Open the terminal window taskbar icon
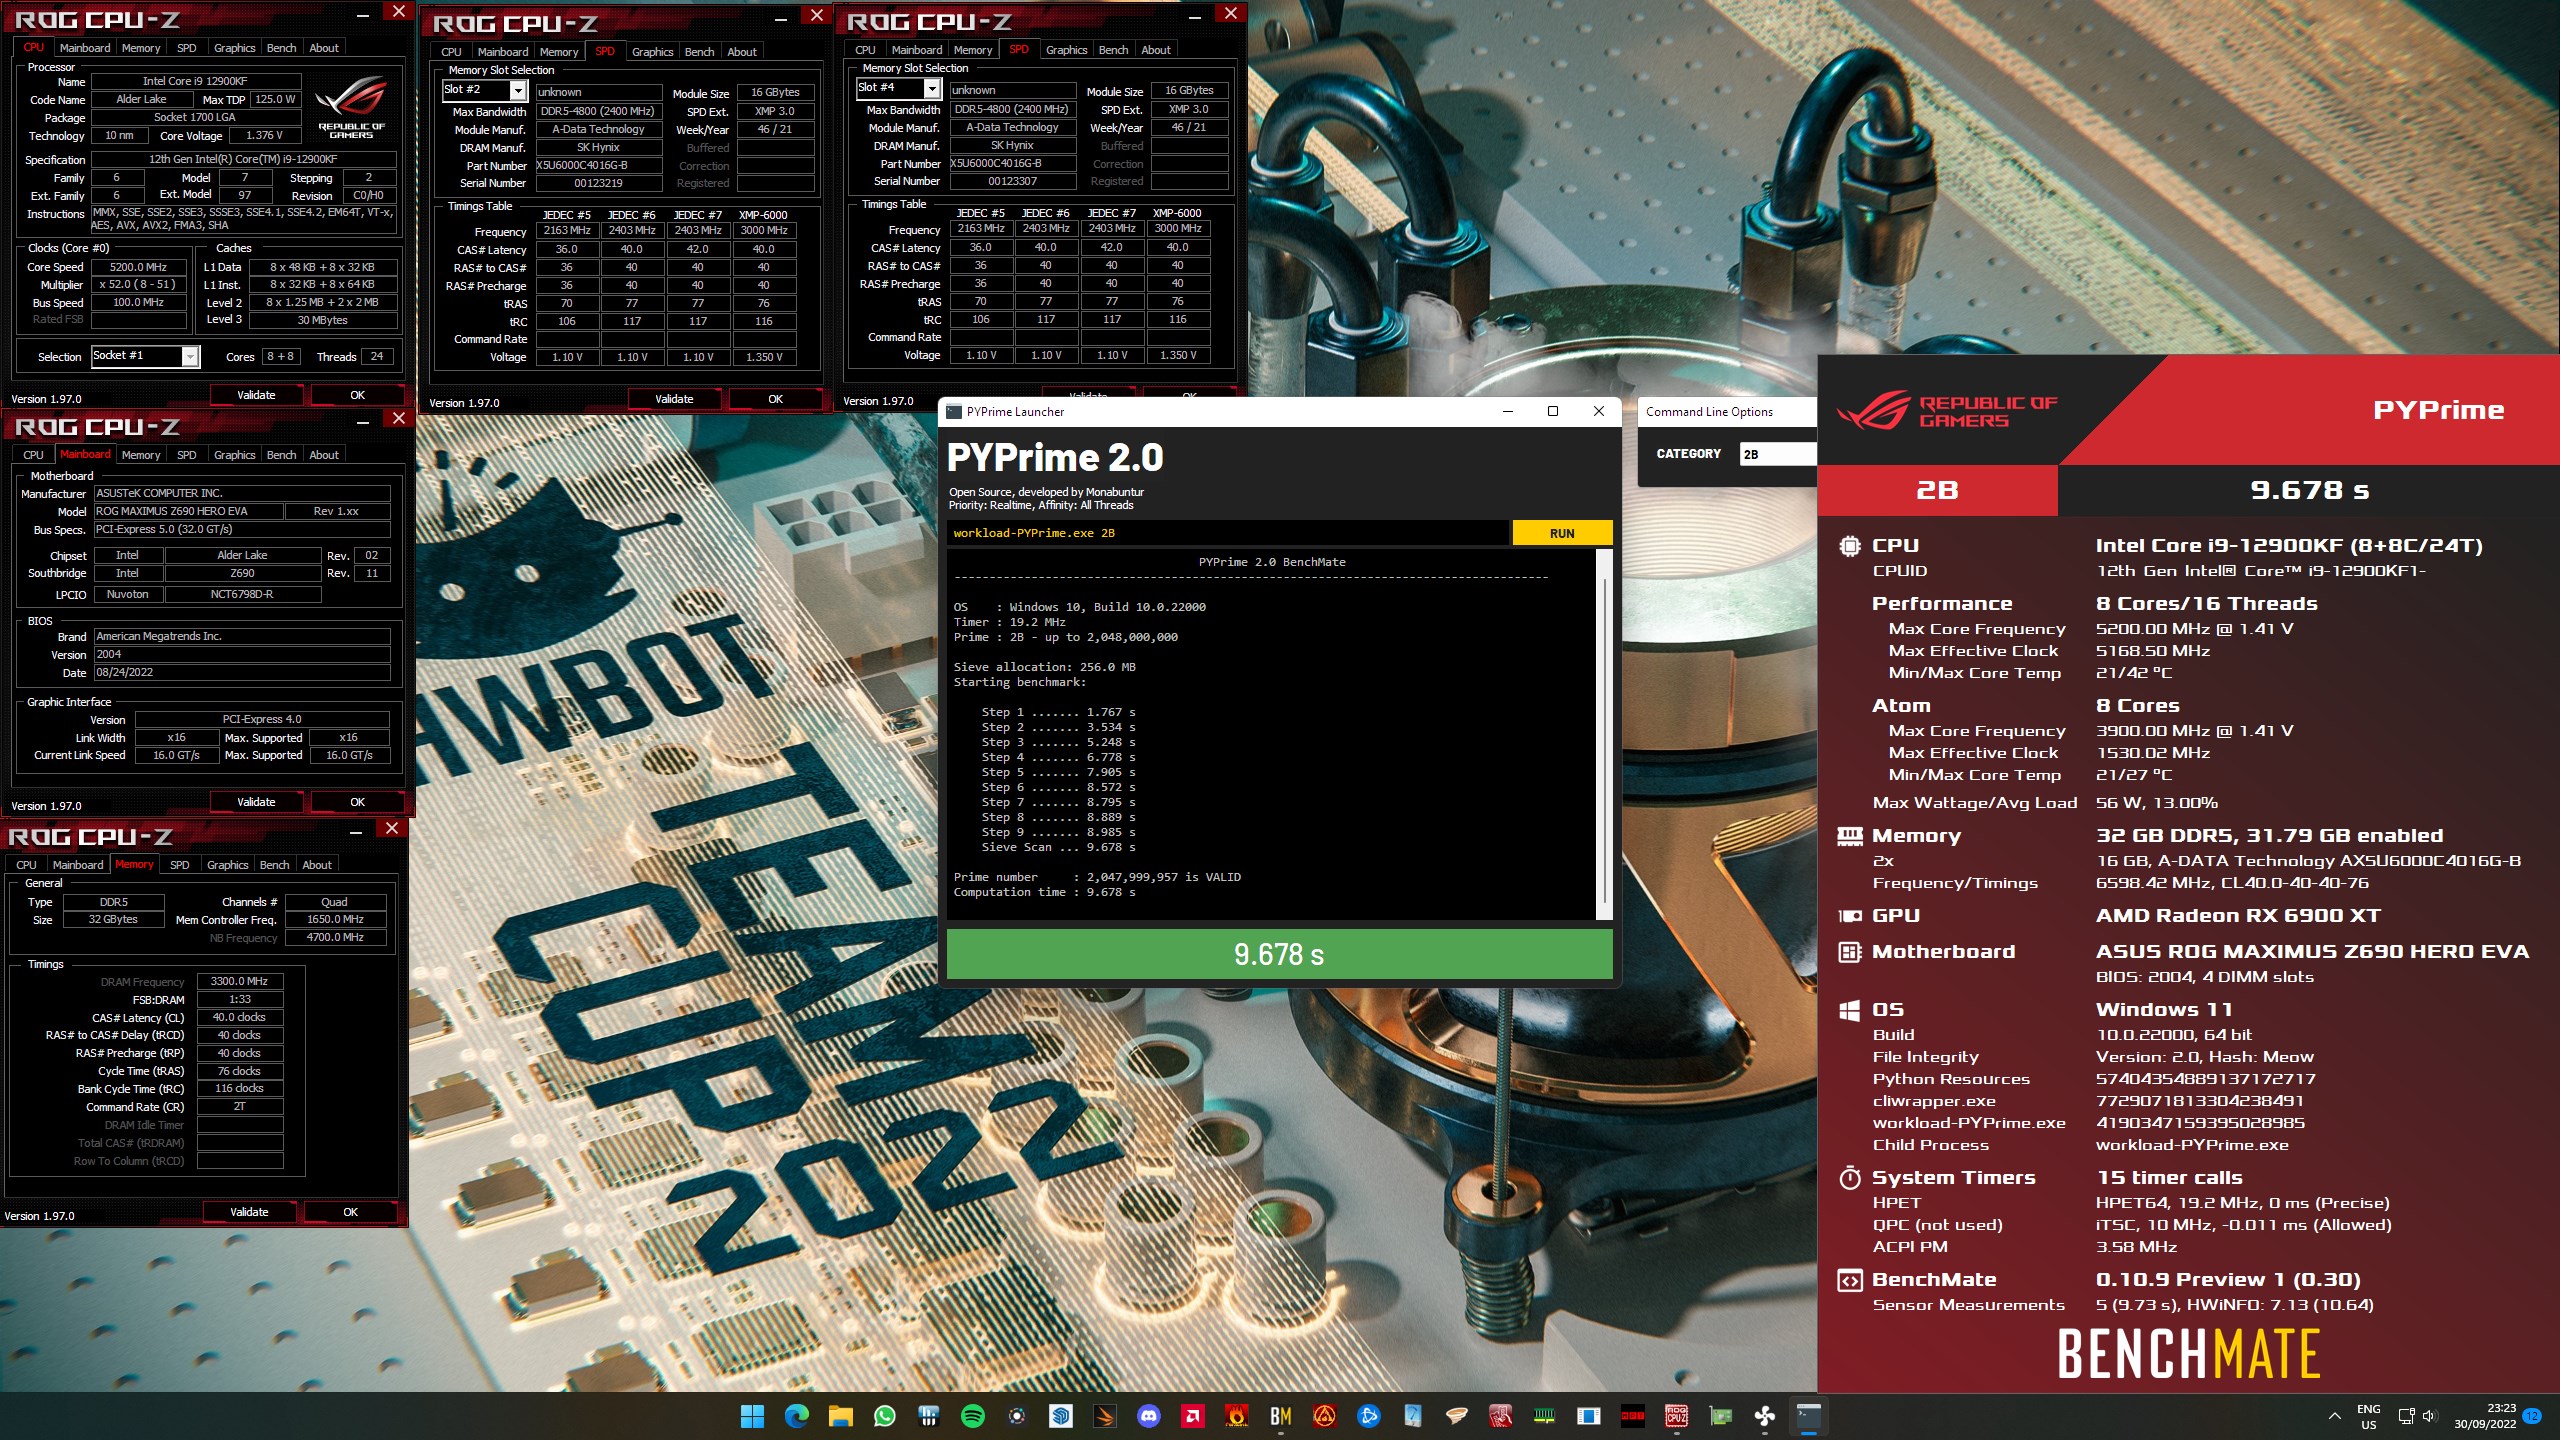2560x1440 pixels. point(1808,1416)
